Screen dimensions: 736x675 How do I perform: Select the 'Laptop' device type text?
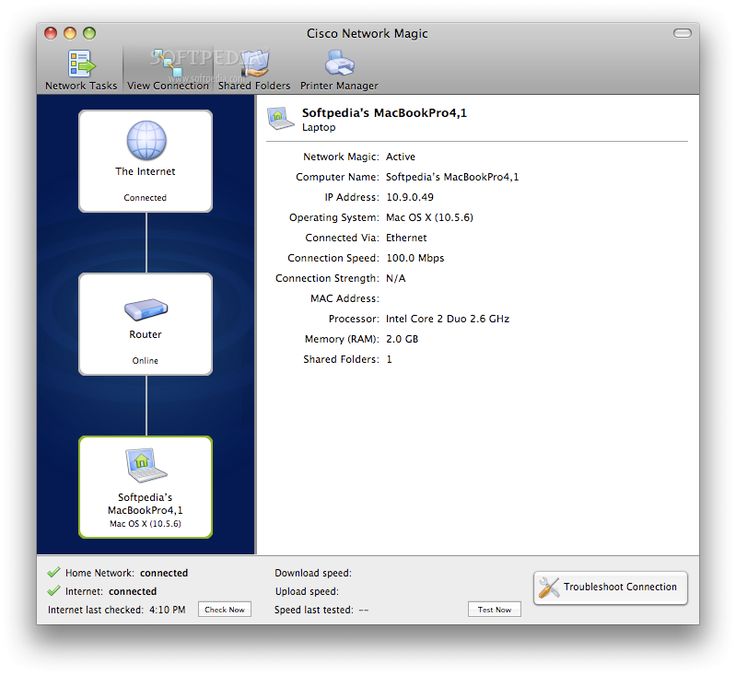[319, 128]
